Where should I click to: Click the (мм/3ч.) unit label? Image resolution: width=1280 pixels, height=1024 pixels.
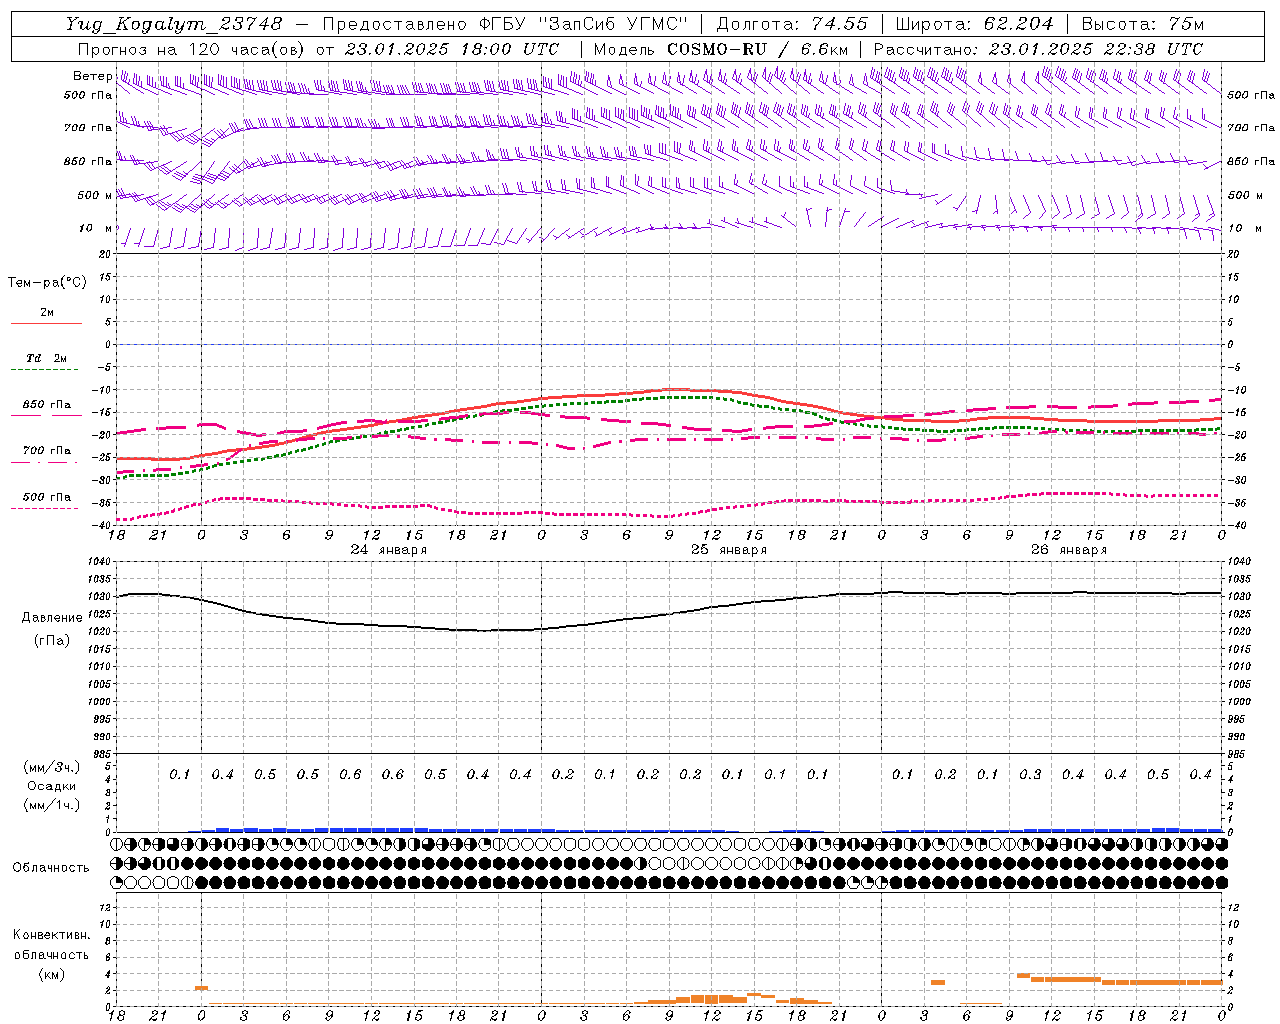coord(52,767)
